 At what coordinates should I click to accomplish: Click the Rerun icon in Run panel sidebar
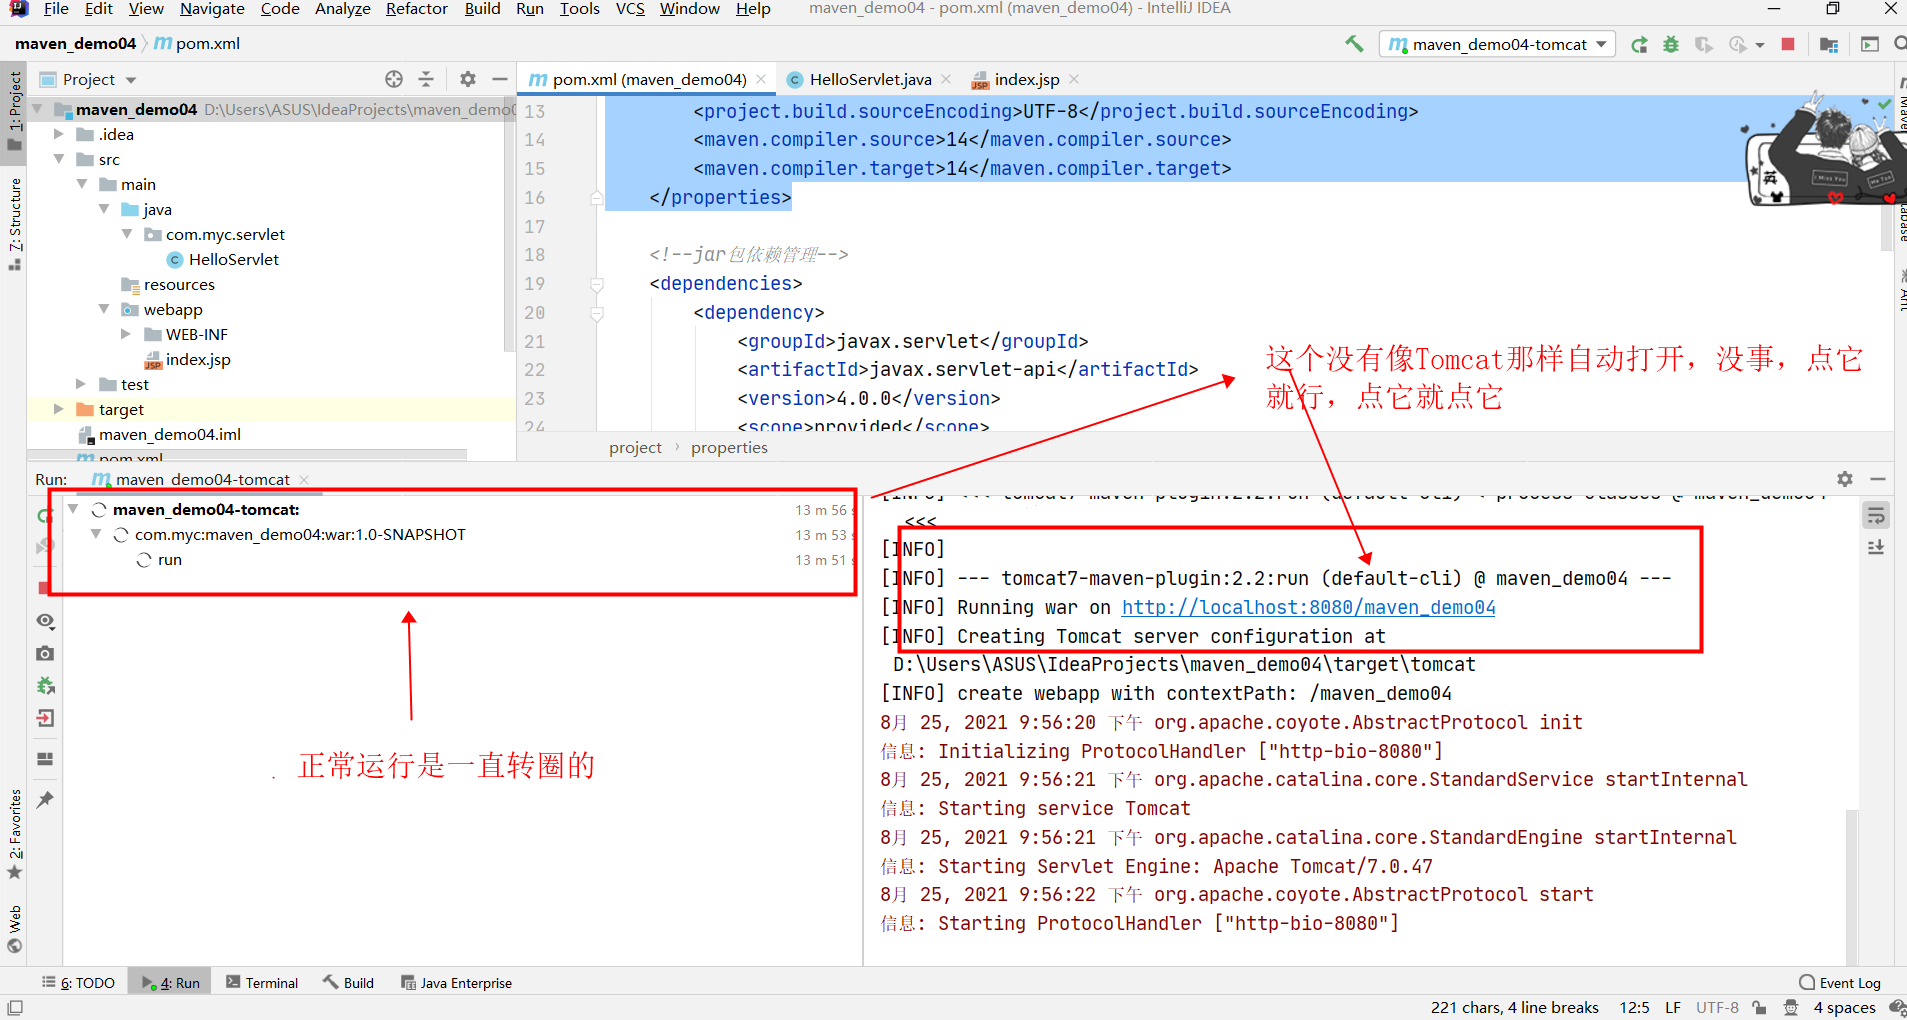pyautogui.click(x=43, y=516)
